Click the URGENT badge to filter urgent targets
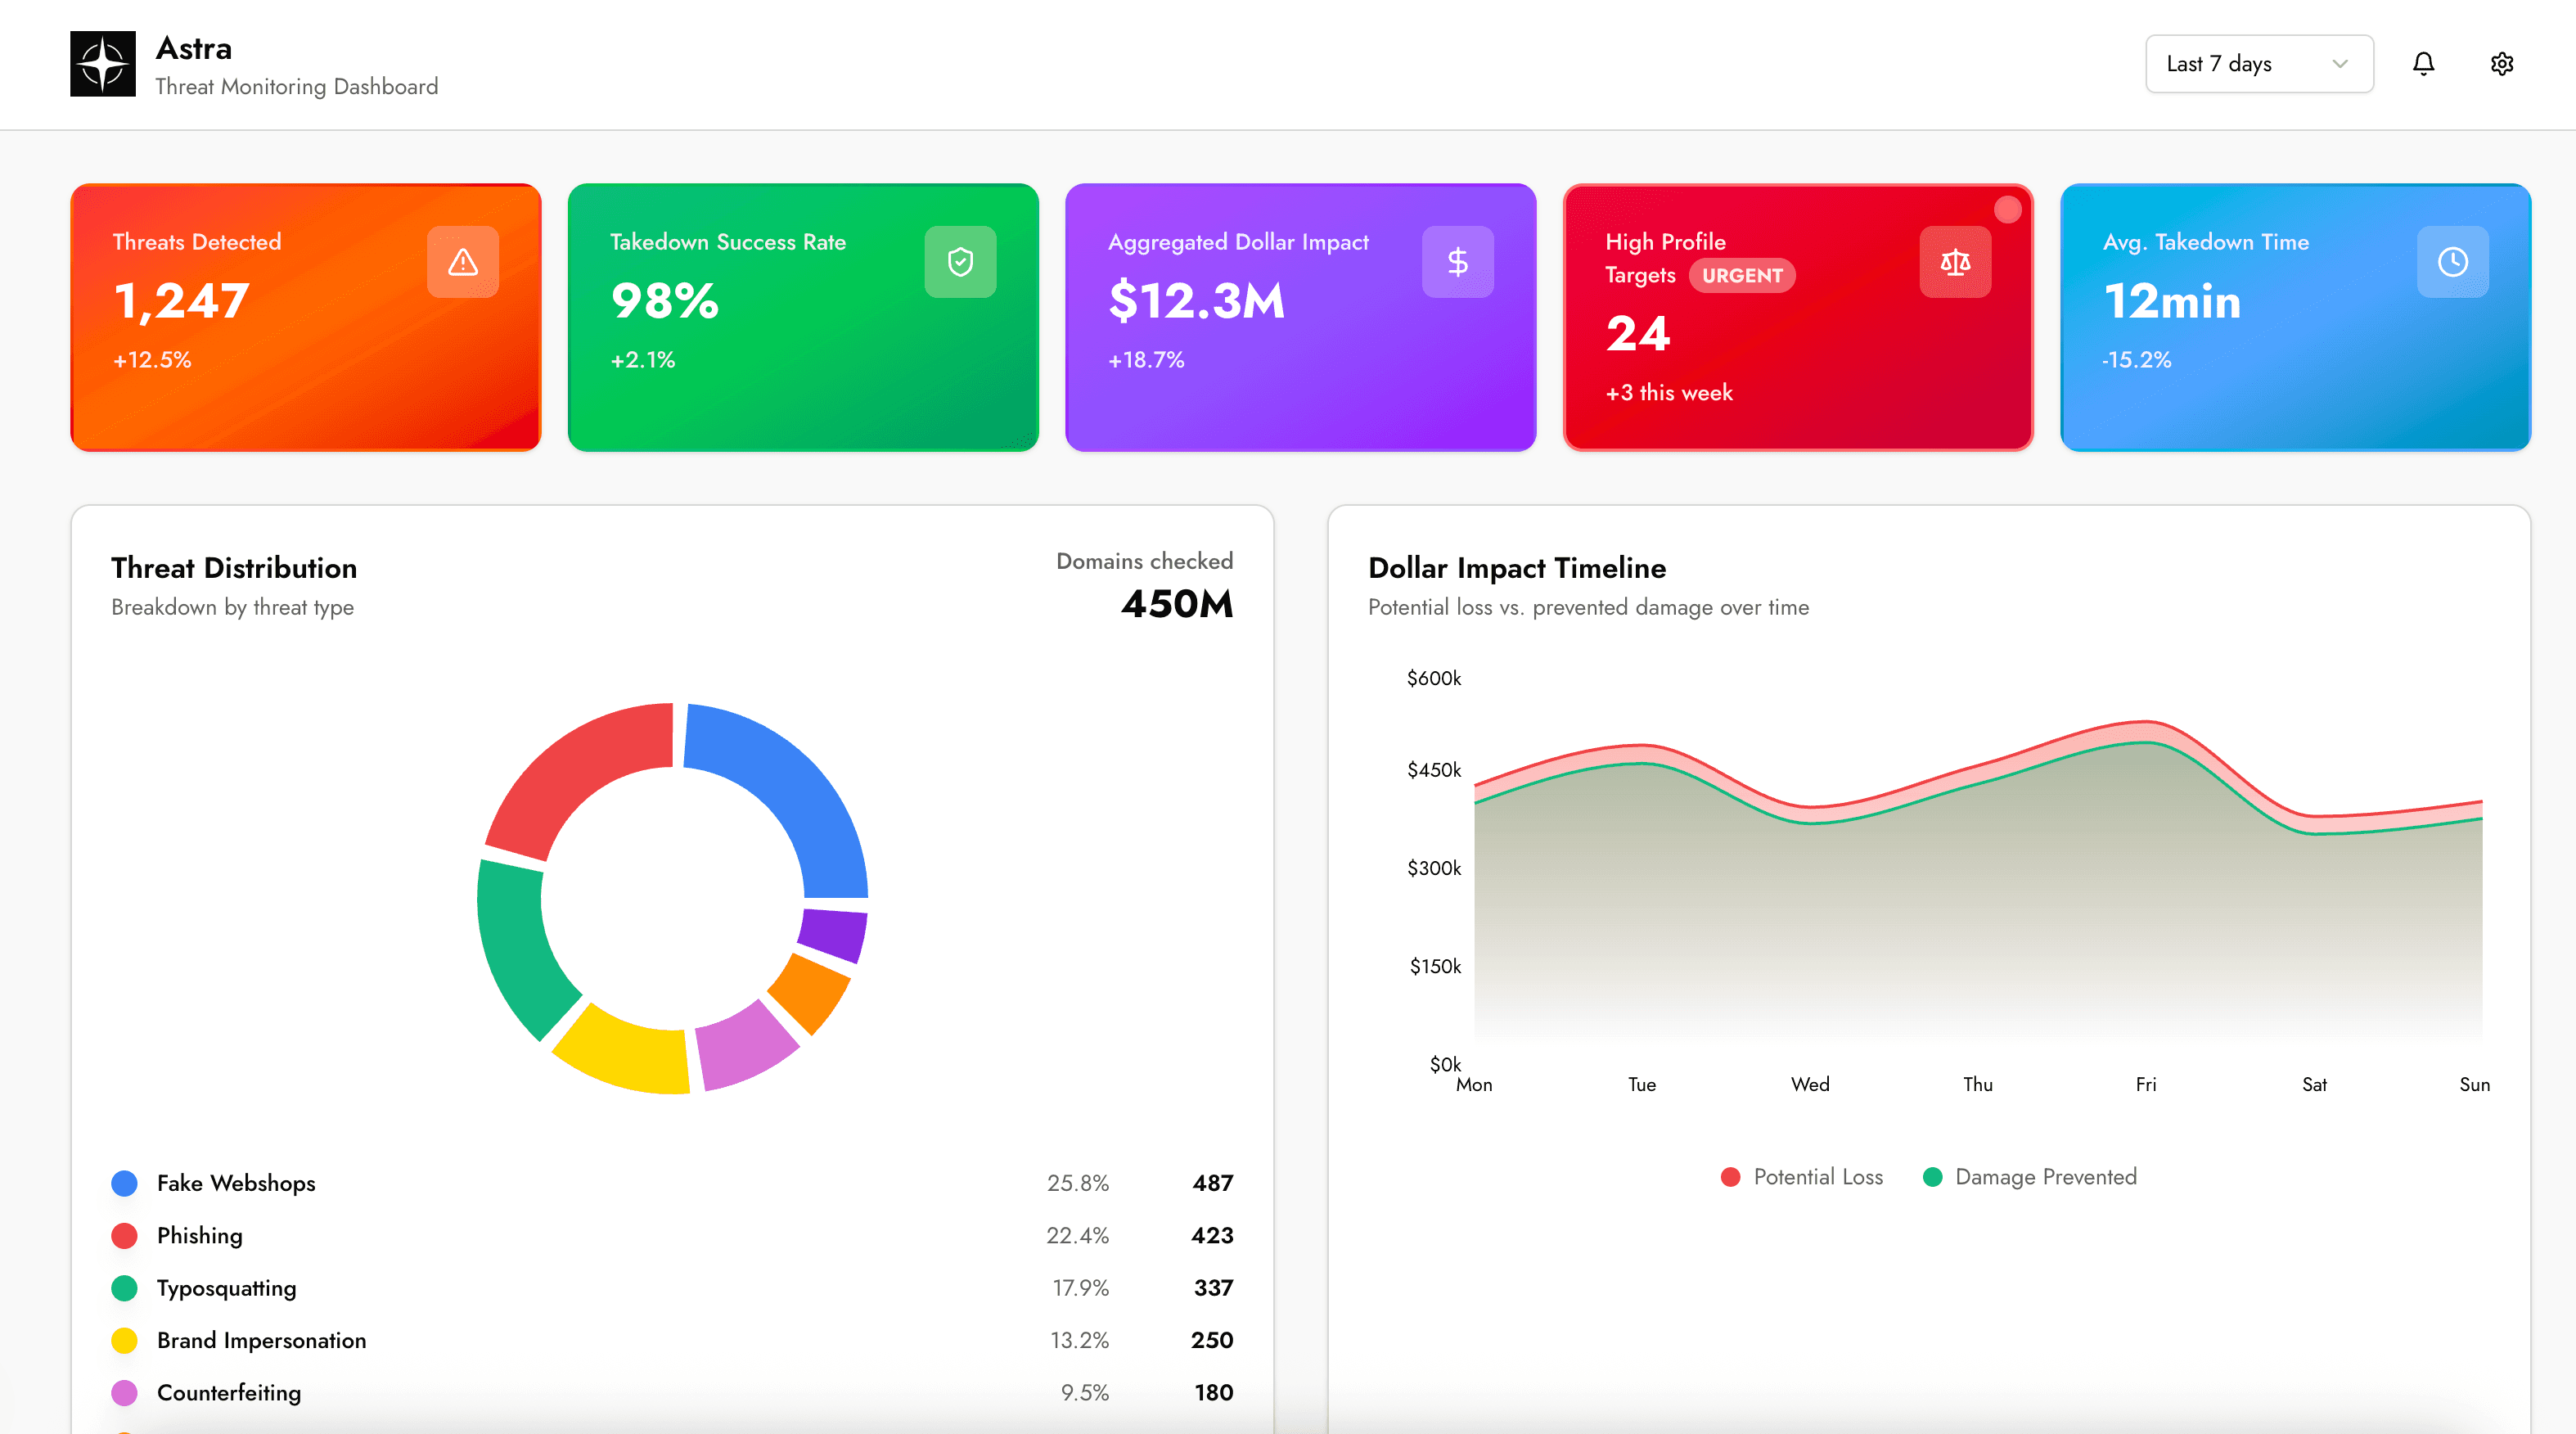Image resolution: width=2576 pixels, height=1434 pixels. pos(1742,275)
